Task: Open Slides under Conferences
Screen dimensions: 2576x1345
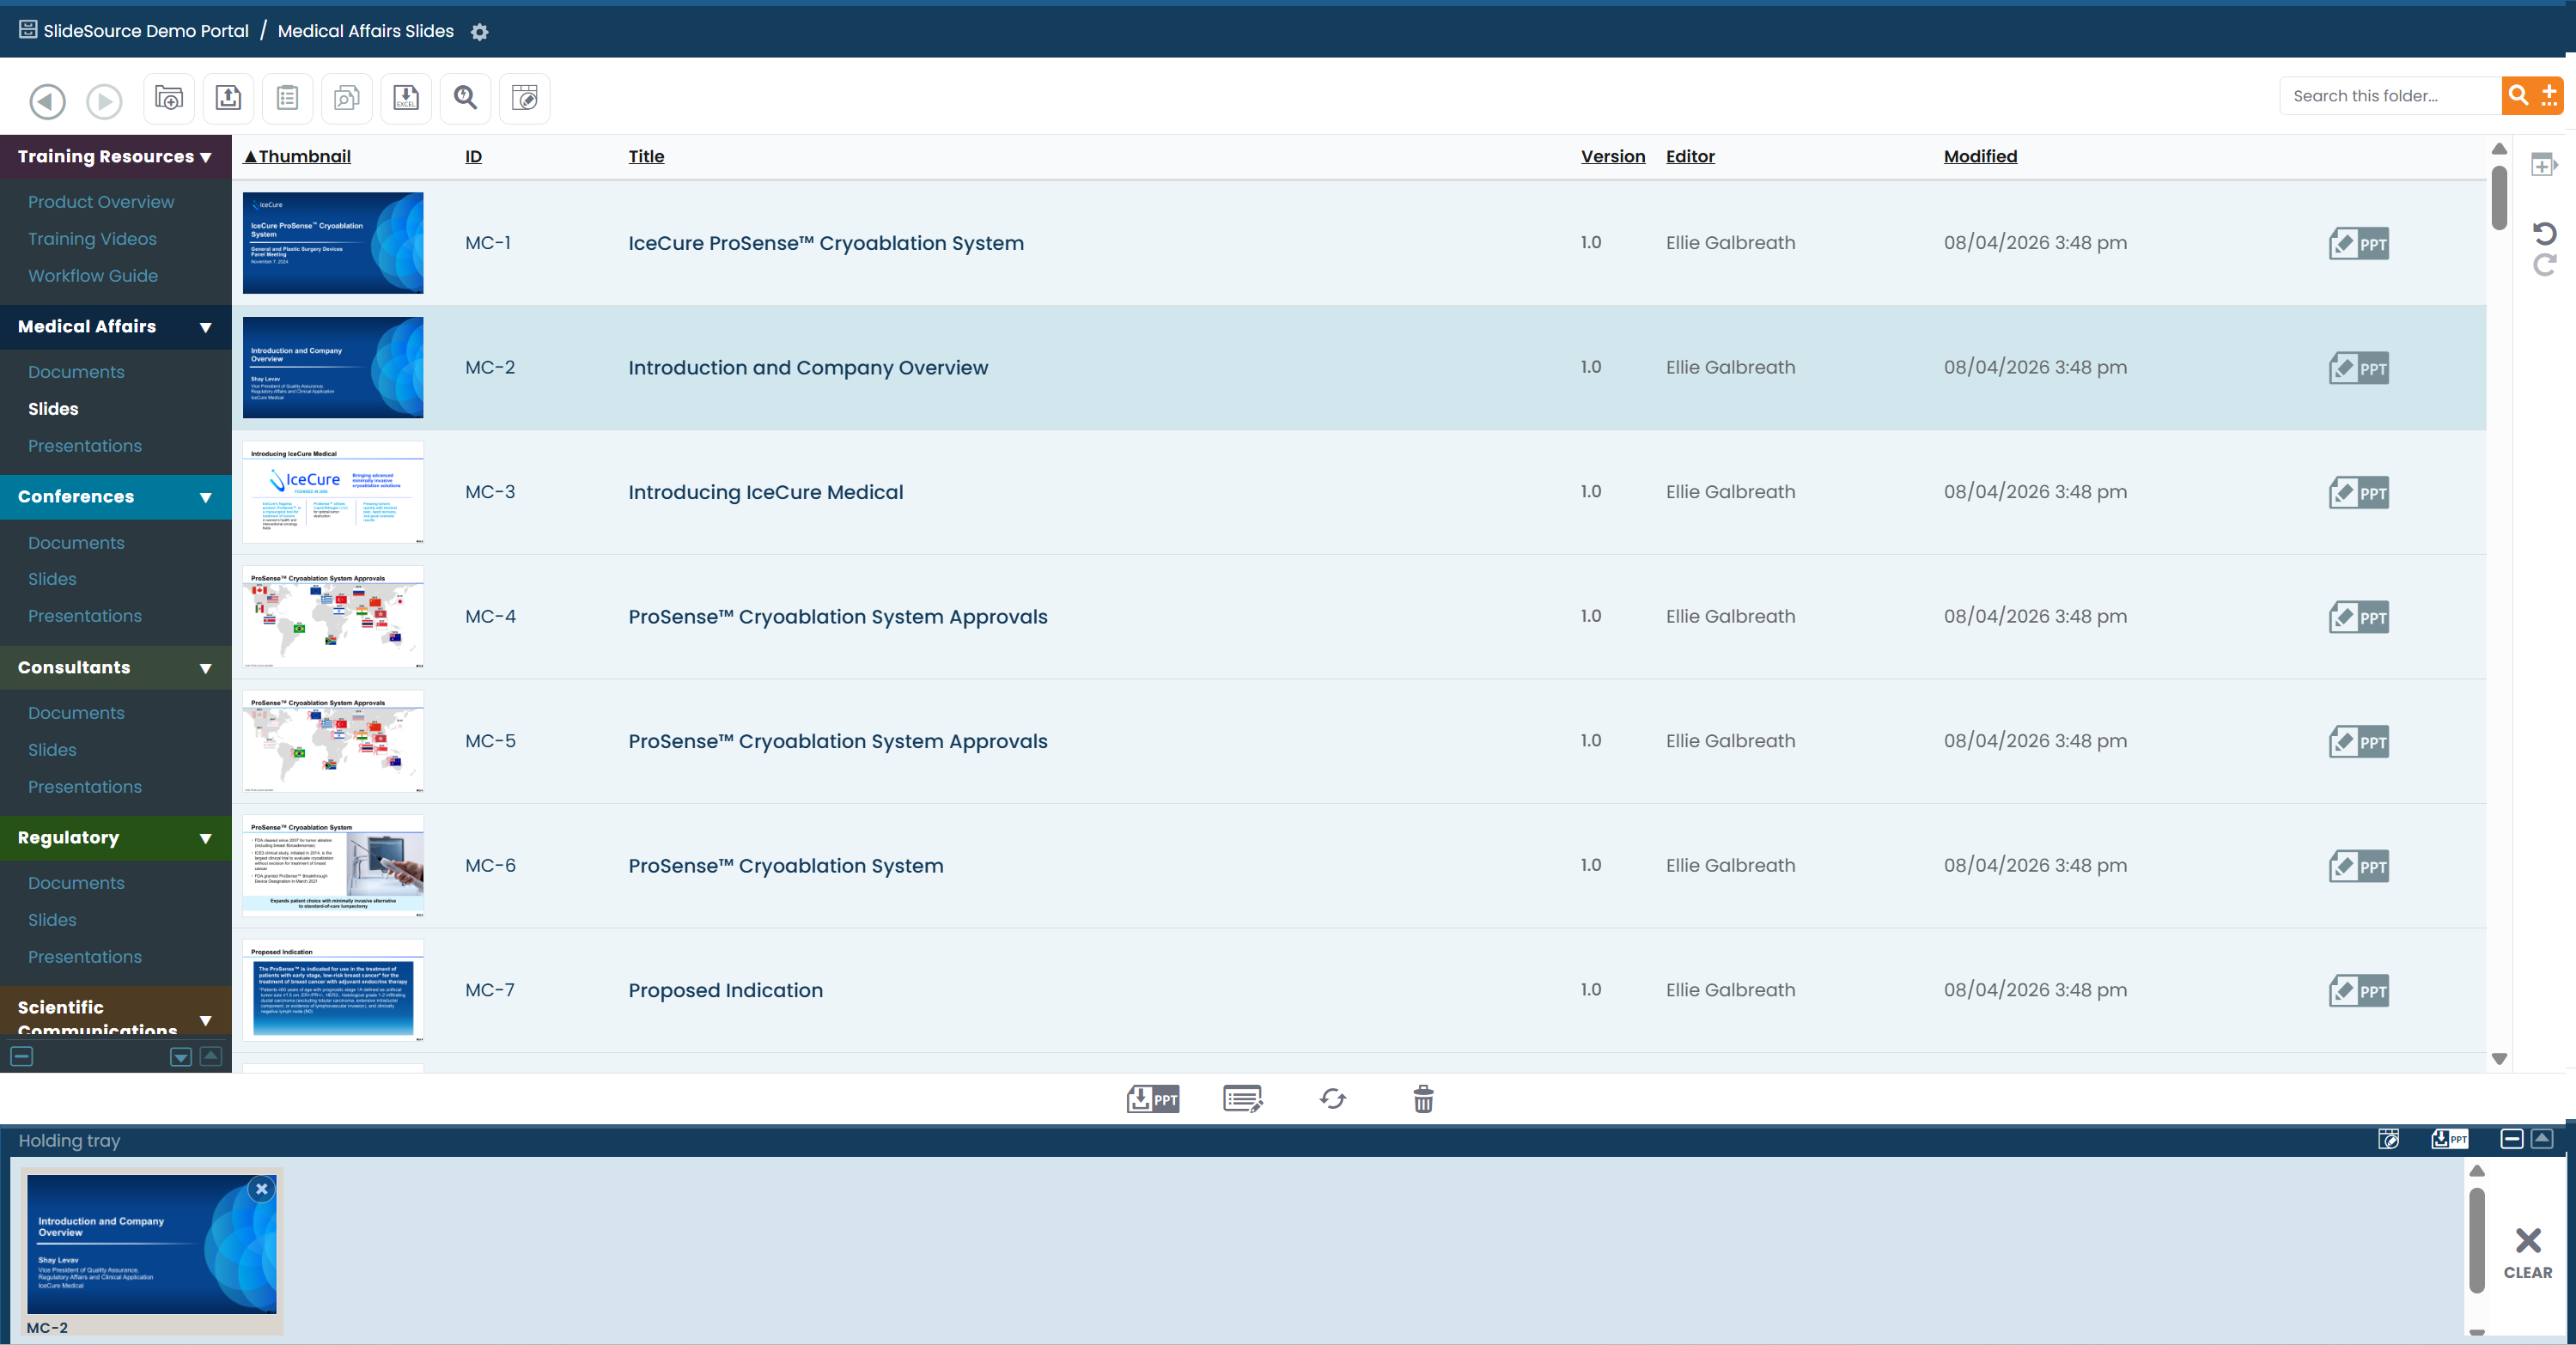Action: coord(52,579)
